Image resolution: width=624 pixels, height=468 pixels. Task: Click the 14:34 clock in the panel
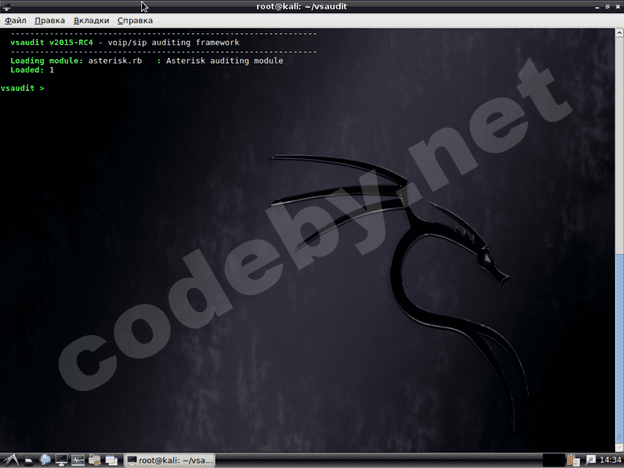coord(610,460)
